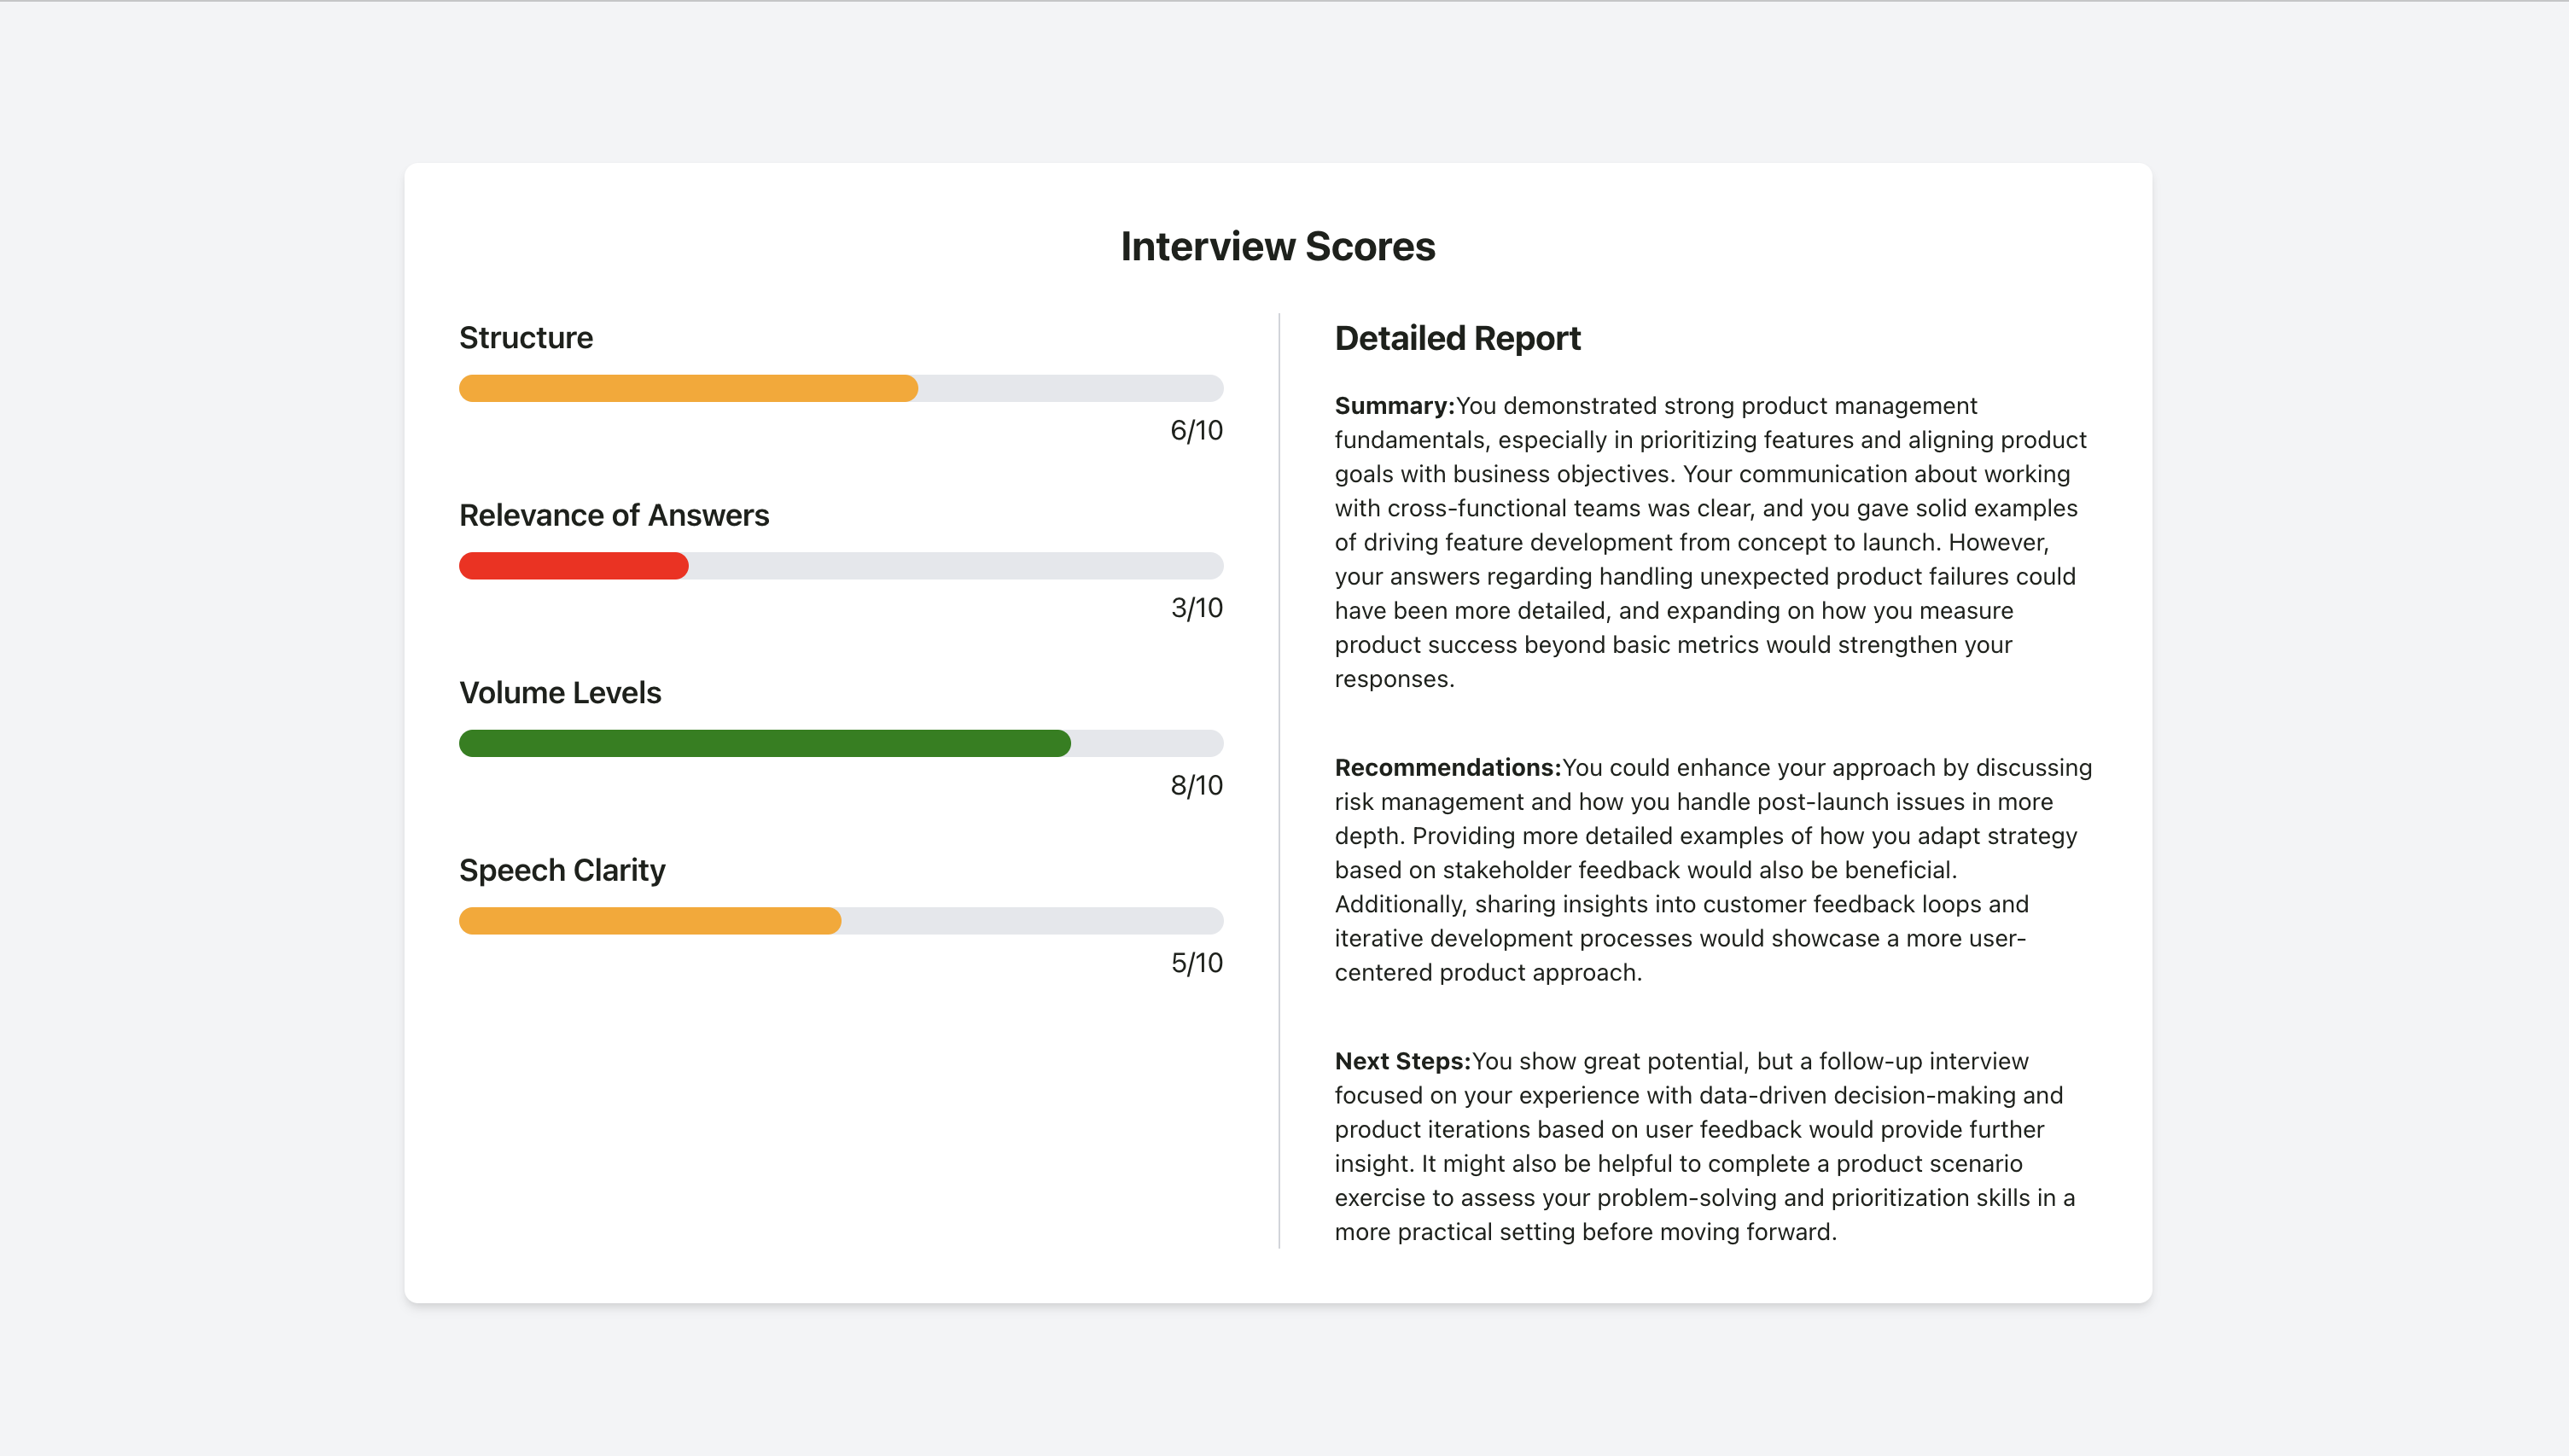Click the bold Recommendations label

[x=1447, y=768]
